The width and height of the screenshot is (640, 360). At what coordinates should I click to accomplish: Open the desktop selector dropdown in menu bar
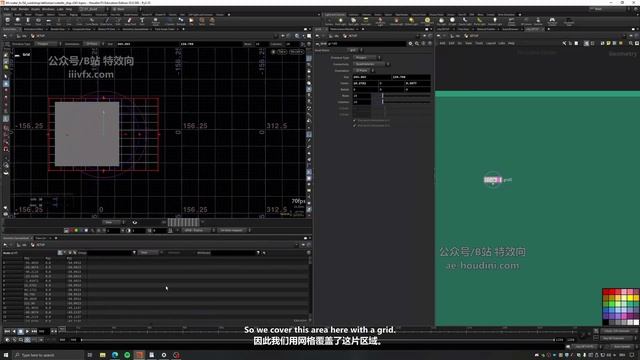93,9
